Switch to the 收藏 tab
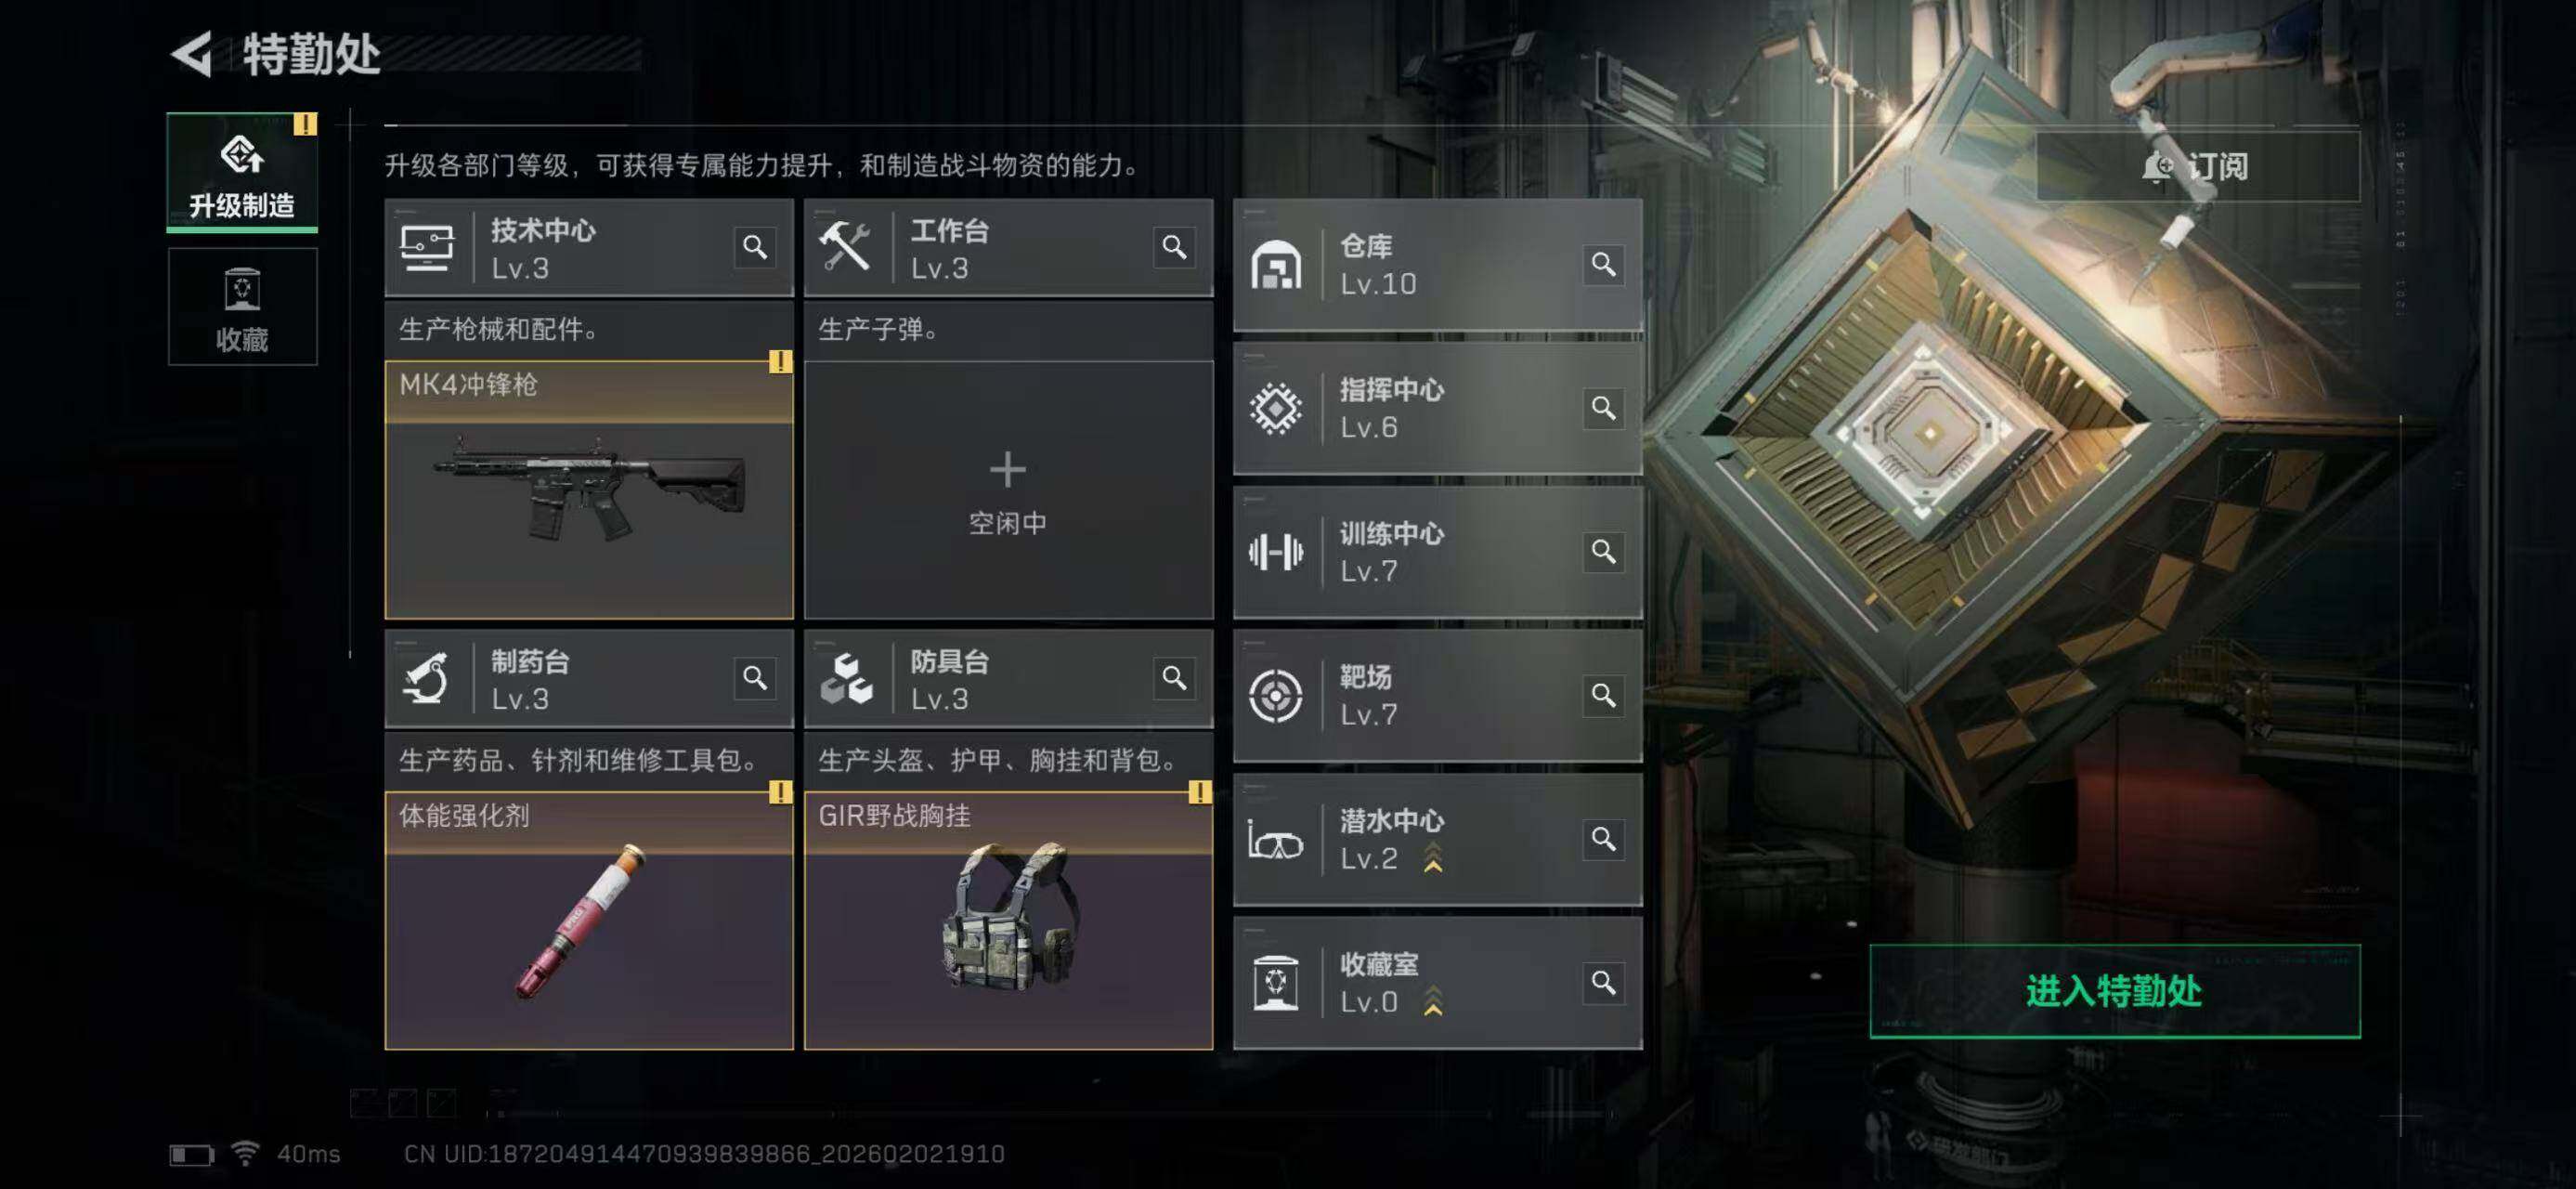 (242, 307)
